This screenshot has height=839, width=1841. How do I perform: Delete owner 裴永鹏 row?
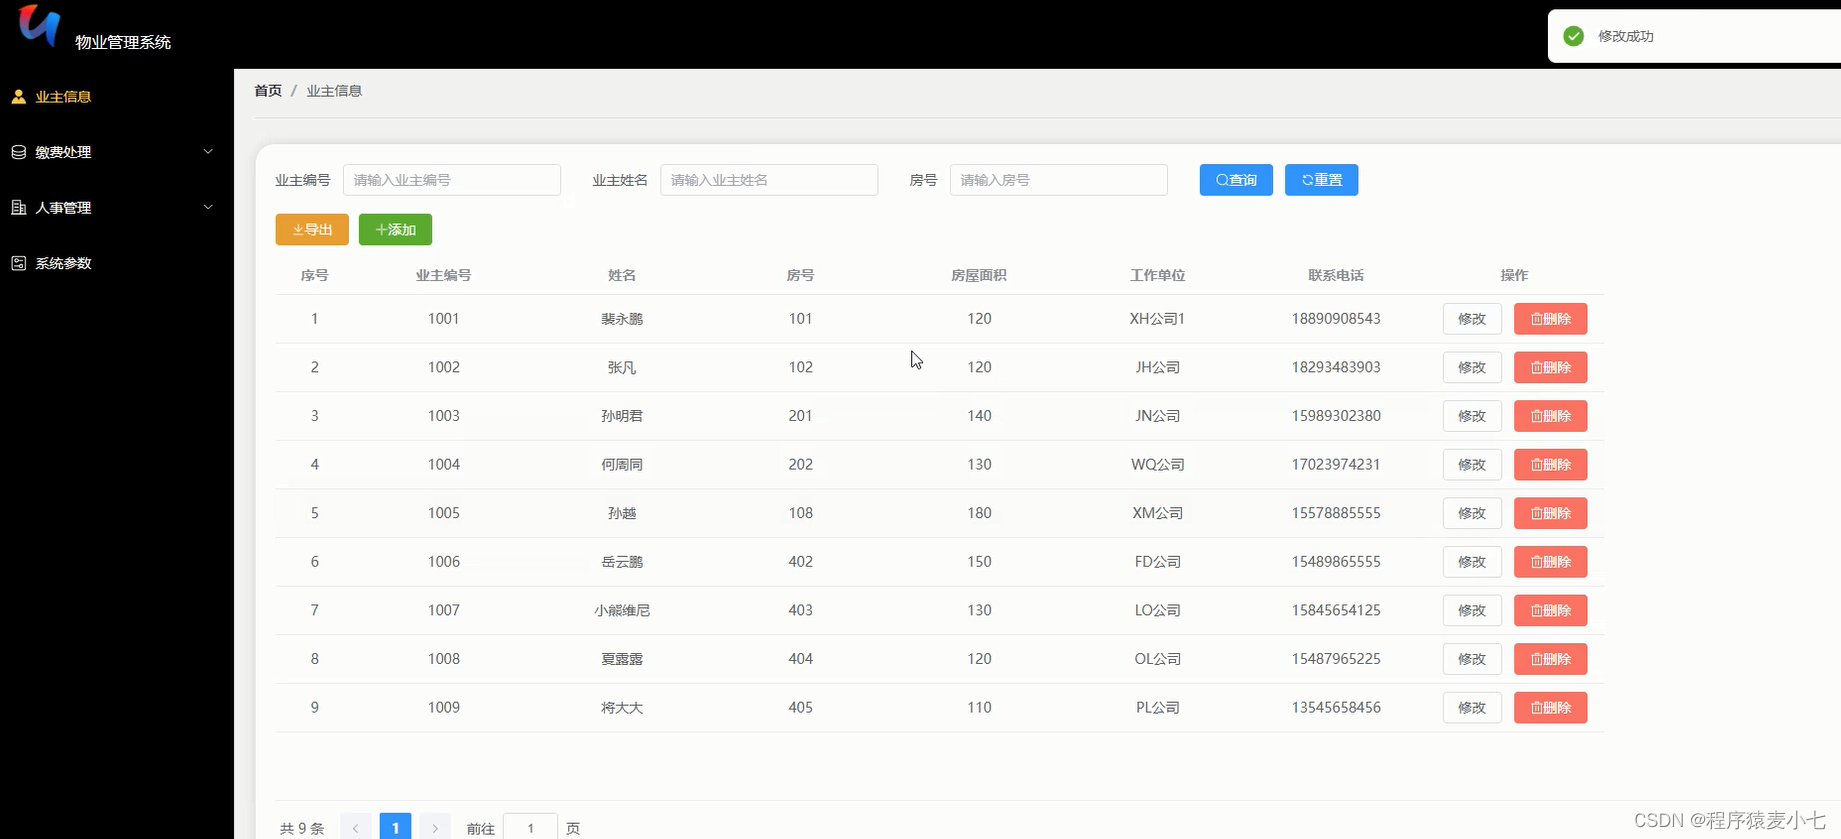(x=1550, y=319)
